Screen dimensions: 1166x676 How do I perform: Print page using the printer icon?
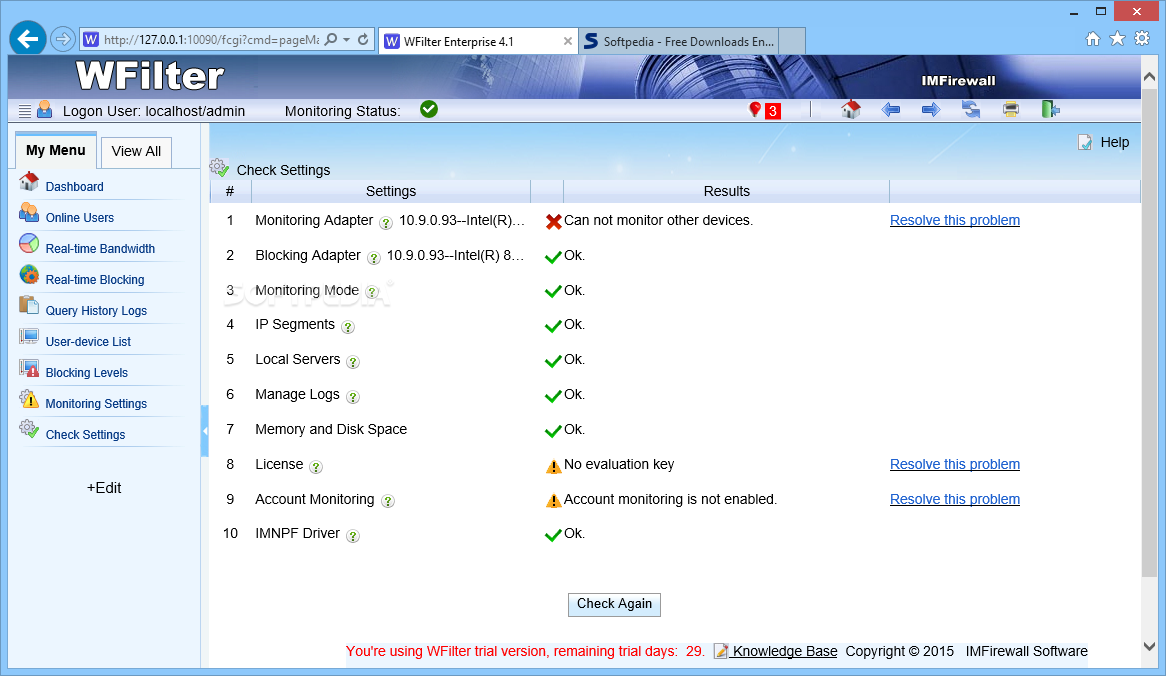coord(1011,110)
